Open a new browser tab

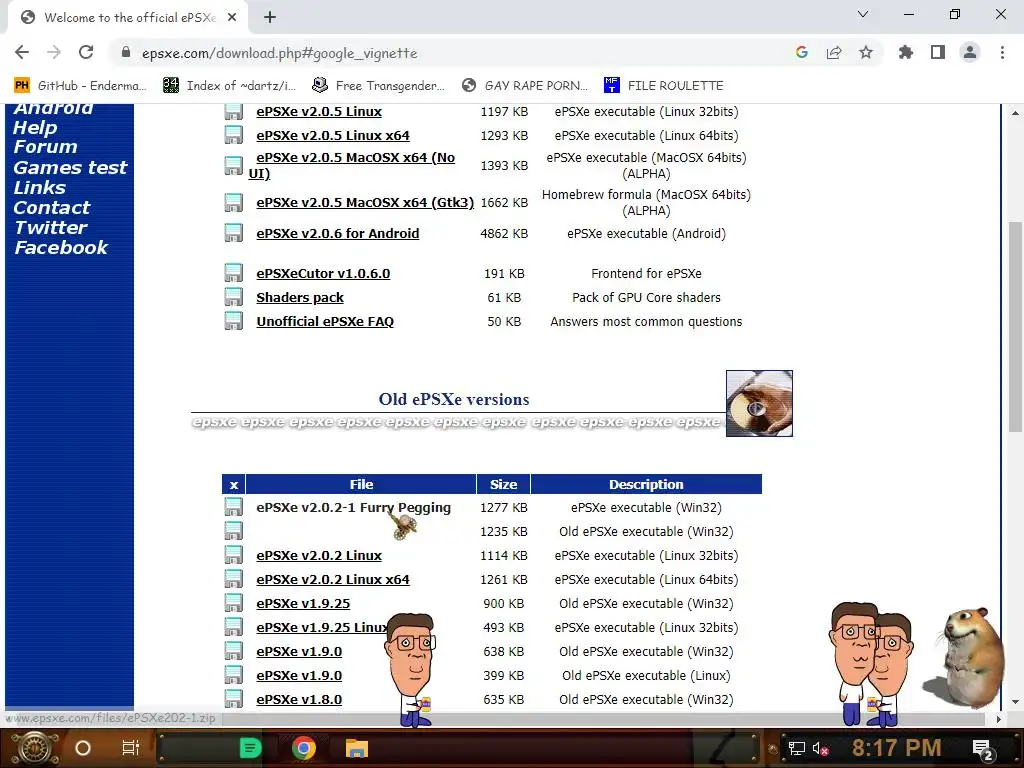click(270, 18)
